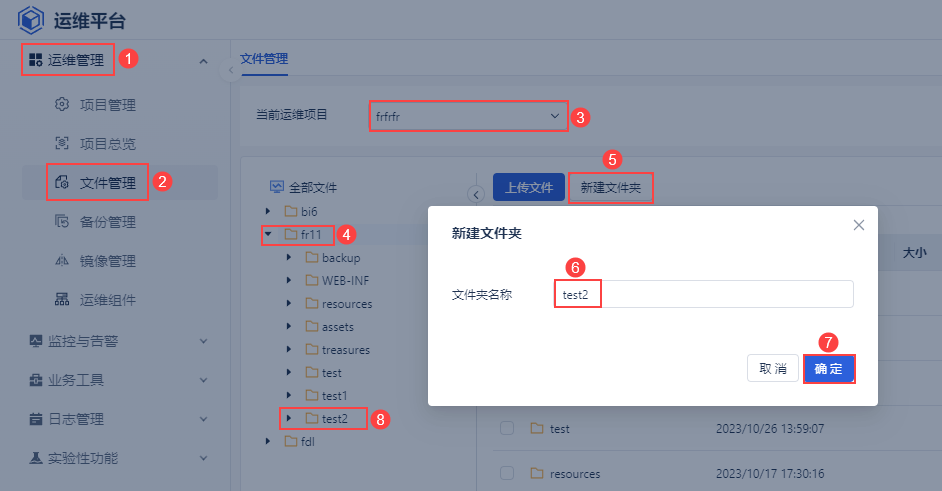Collapse the file tree panel arrow
The width and height of the screenshot is (942, 491).
point(476,194)
